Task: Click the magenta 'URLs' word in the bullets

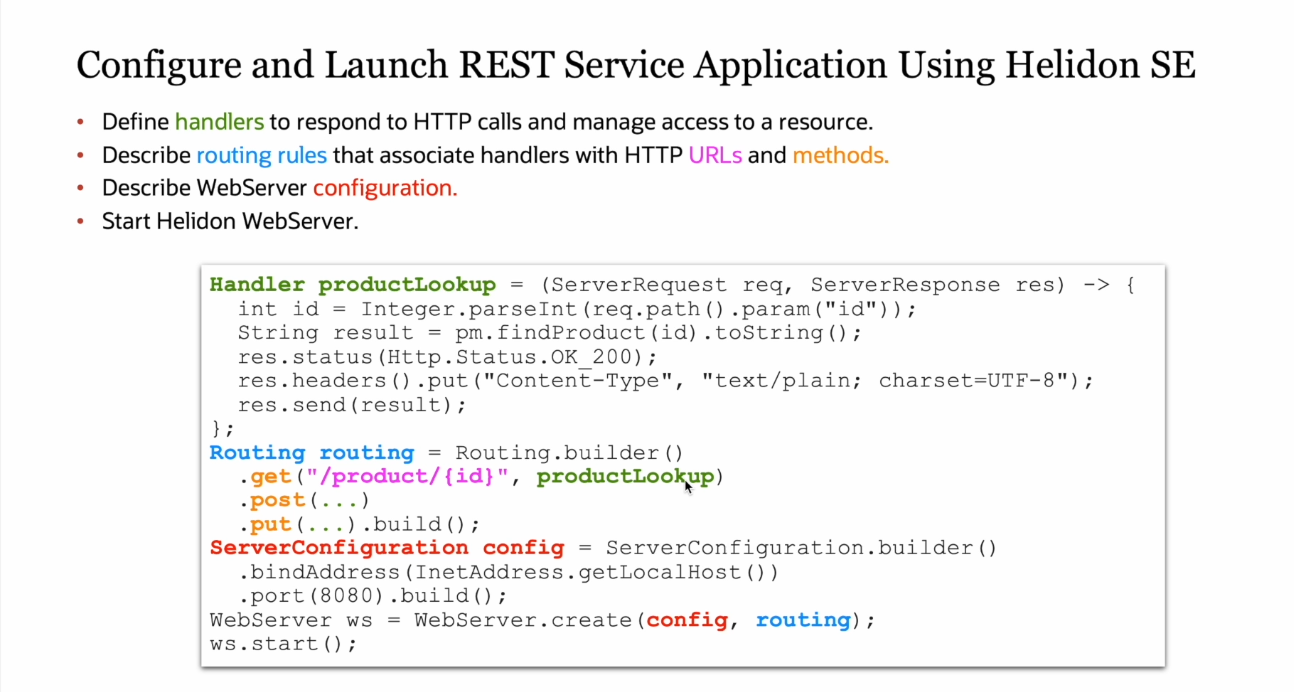Action: point(715,155)
